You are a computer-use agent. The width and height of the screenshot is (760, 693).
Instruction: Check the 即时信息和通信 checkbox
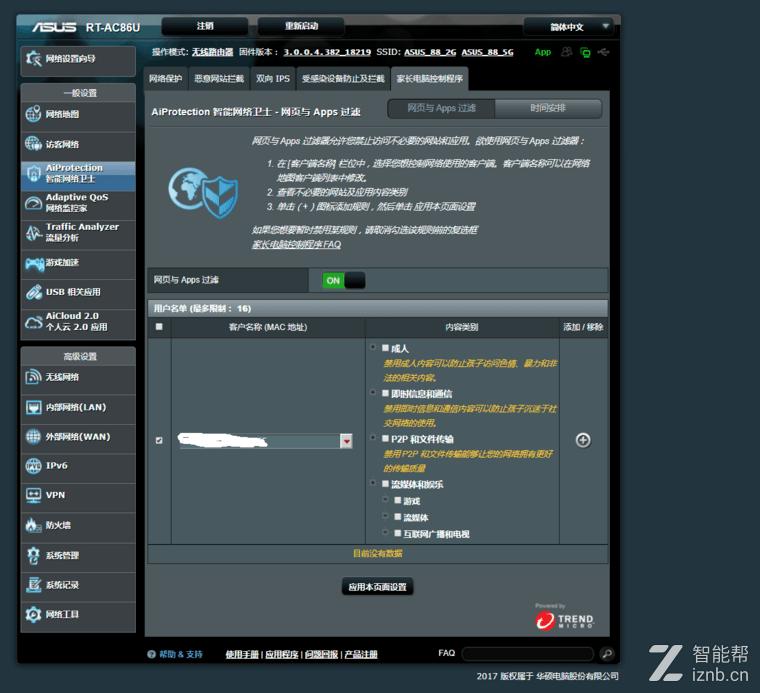click(x=385, y=393)
